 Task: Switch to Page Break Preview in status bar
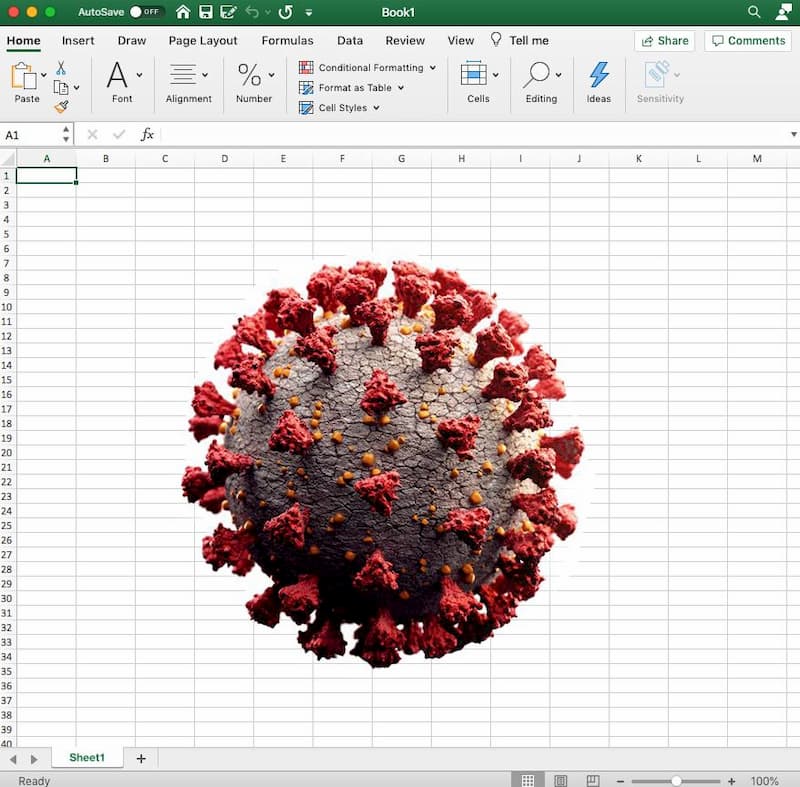tap(592, 780)
